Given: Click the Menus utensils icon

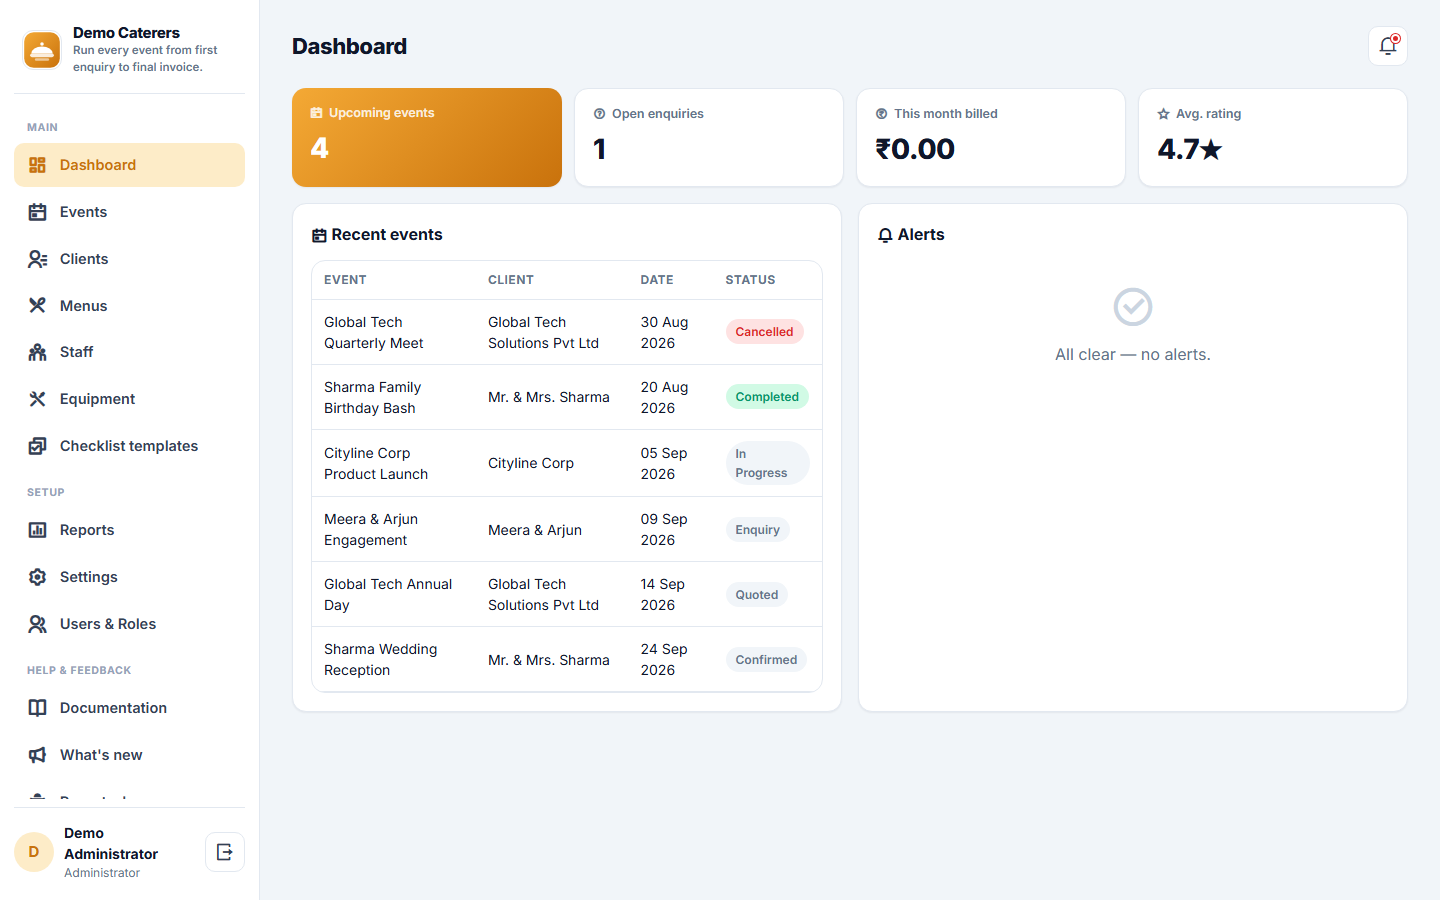Looking at the screenshot, I should pos(37,306).
